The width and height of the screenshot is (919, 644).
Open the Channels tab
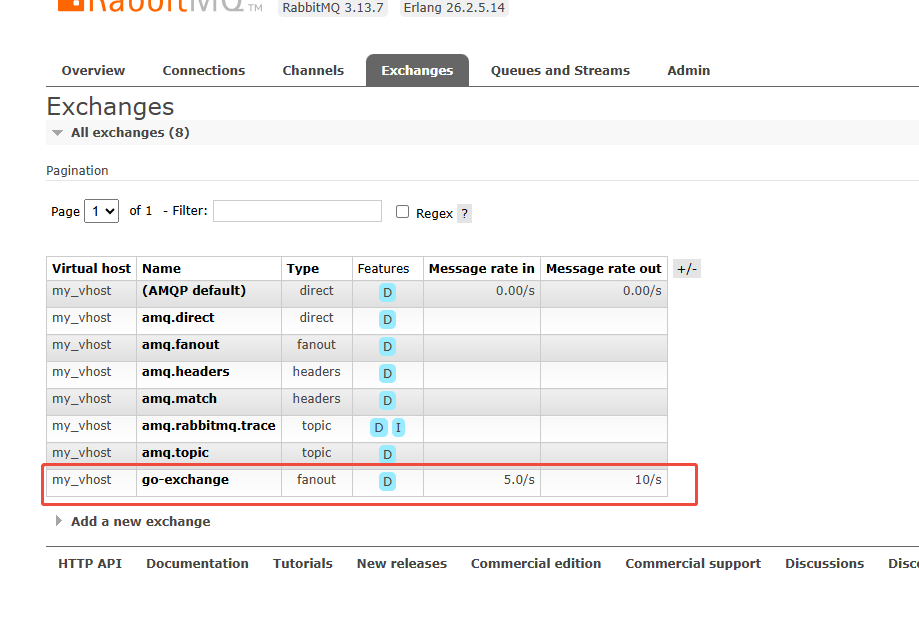[313, 70]
